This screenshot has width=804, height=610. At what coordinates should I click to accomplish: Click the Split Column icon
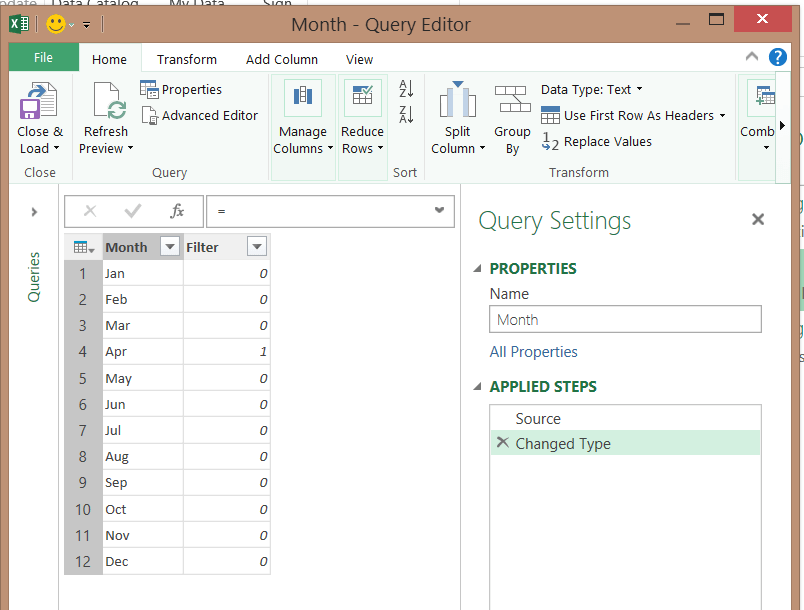click(x=458, y=101)
